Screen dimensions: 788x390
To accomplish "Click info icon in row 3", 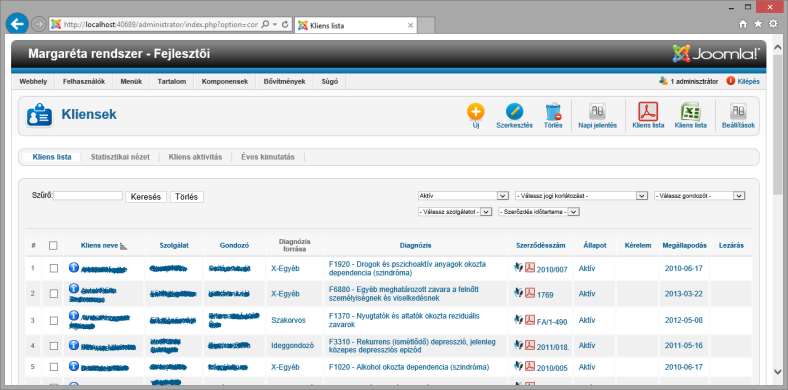I will coord(74,316).
